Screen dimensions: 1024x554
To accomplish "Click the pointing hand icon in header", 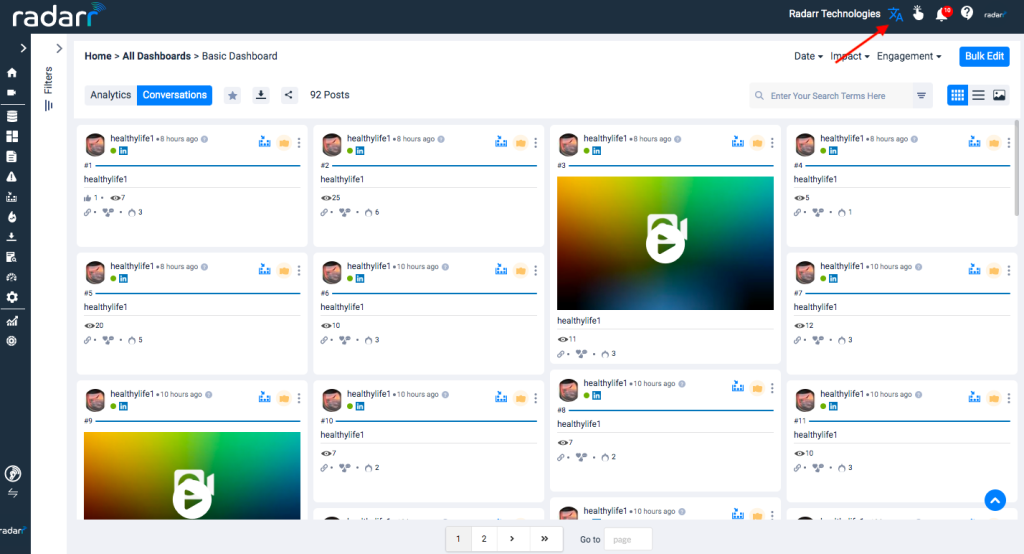I will [x=918, y=13].
